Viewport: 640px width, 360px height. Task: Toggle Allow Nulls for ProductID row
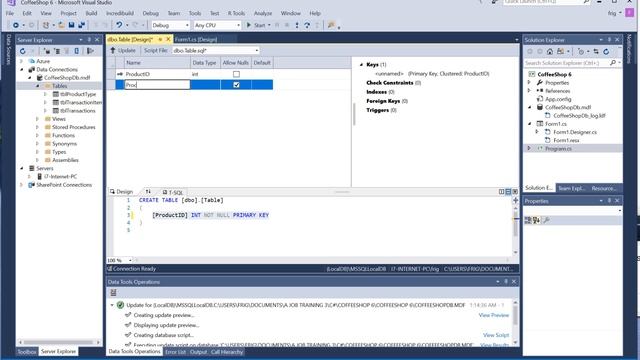pyautogui.click(x=236, y=74)
